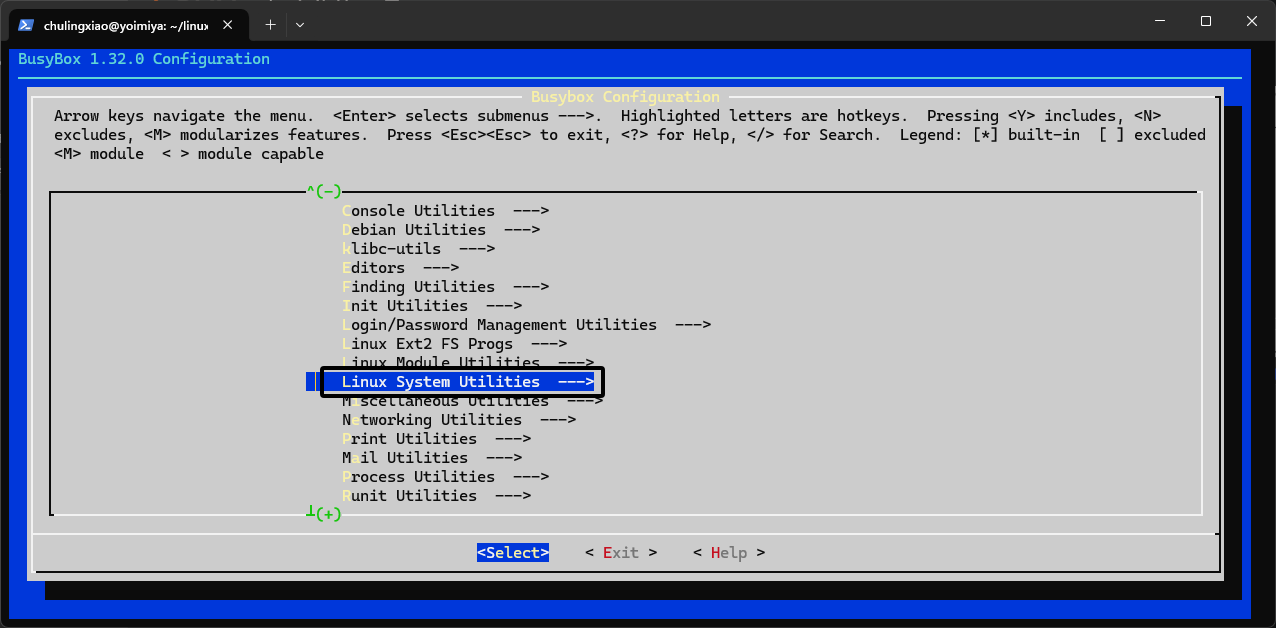The width and height of the screenshot is (1276, 628).
Task: Click the Busybox Configuration dialog title
Action: tap(625, 97)
